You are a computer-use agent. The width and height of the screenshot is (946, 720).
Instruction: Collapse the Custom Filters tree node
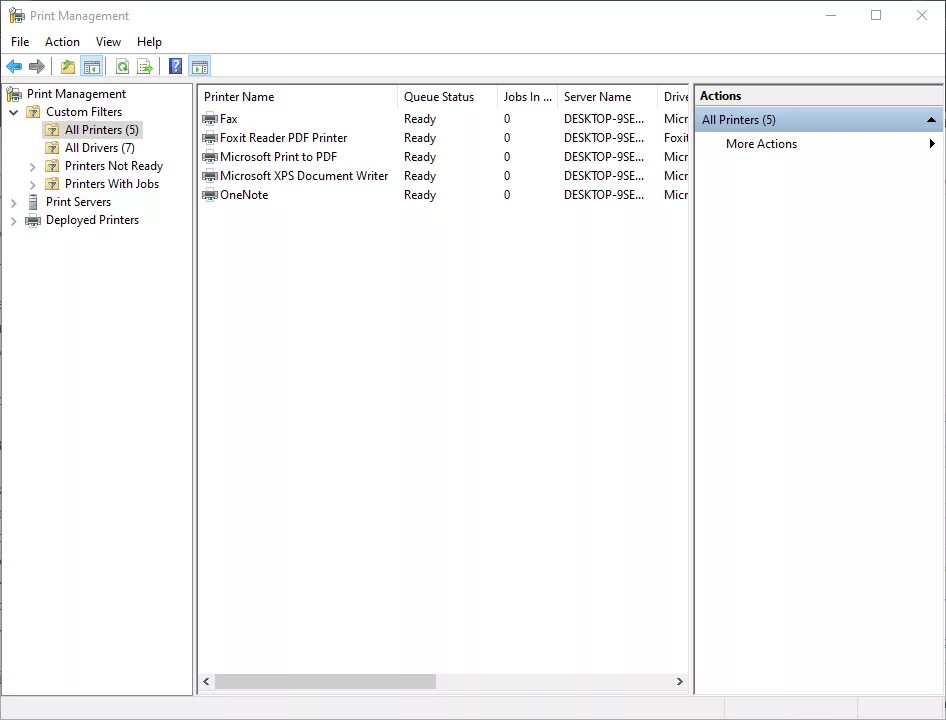pos(14,112)
